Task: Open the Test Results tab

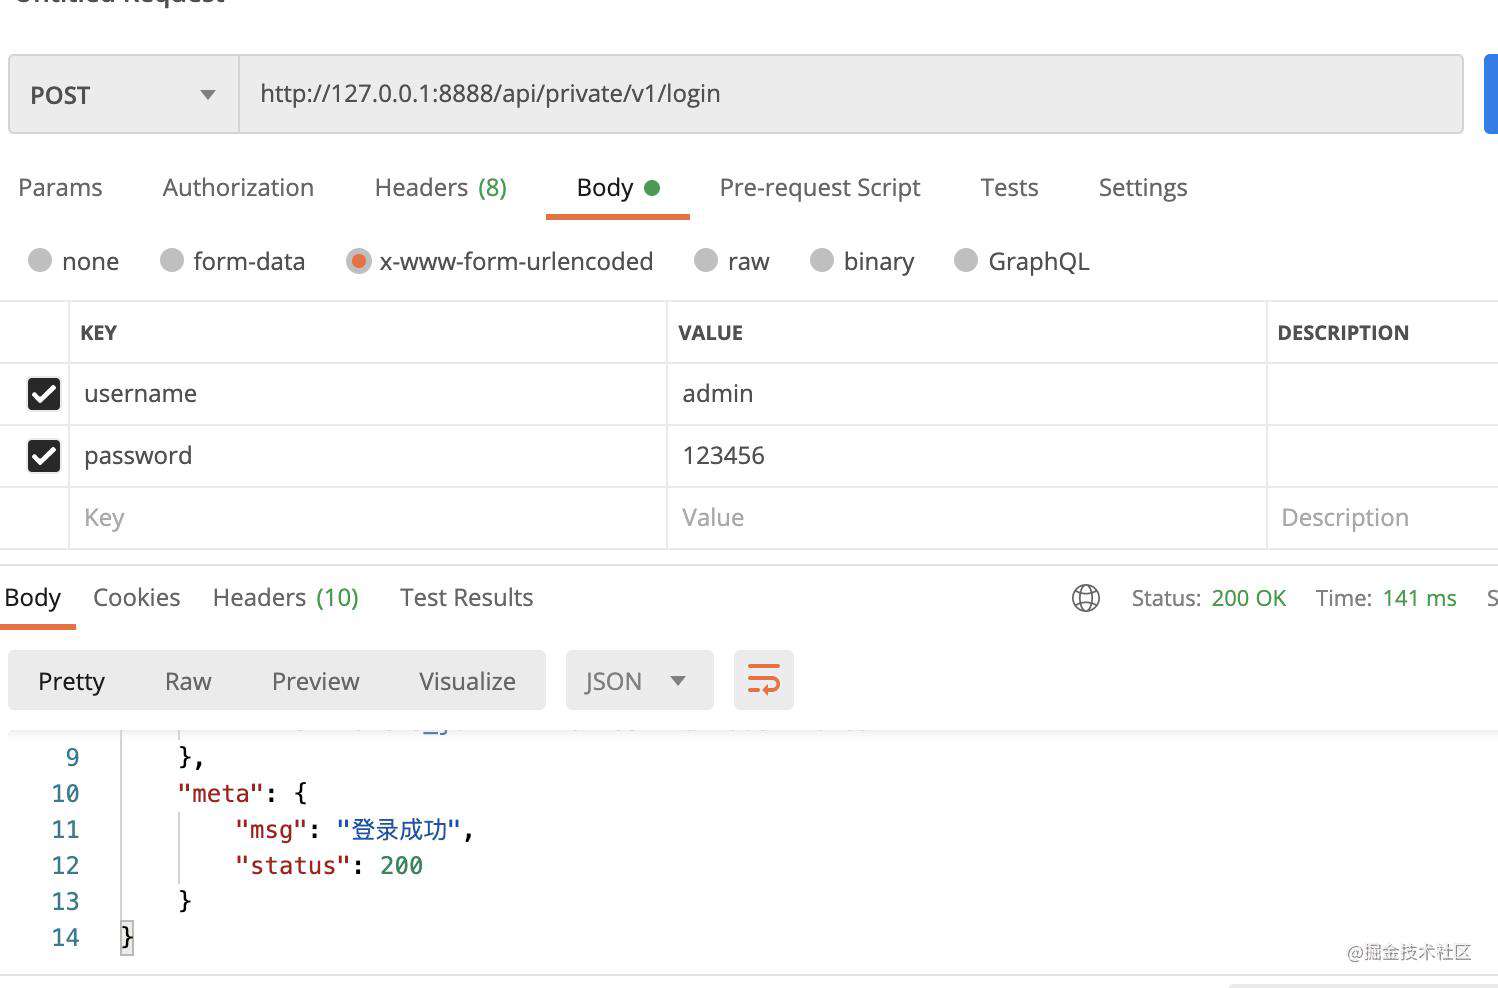Action: point(466,597)
